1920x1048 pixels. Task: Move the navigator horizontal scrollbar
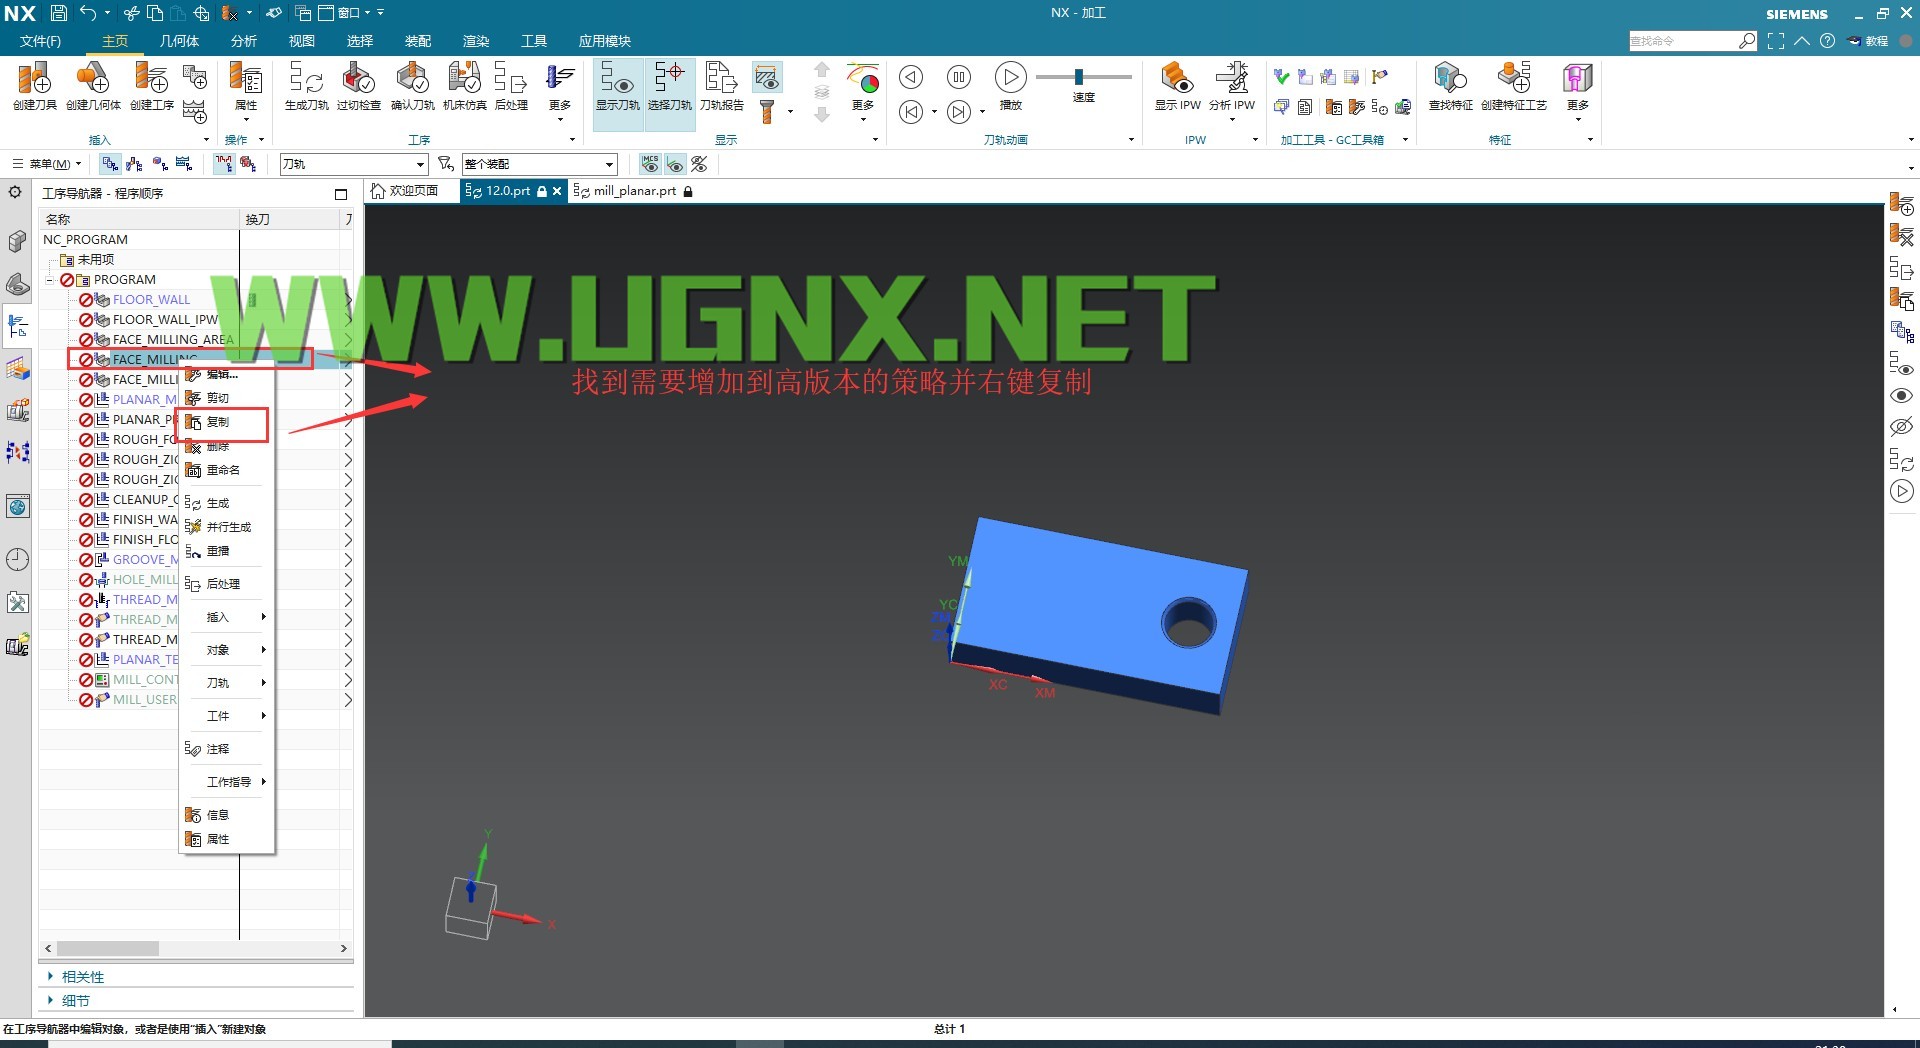tap(108, 948)
